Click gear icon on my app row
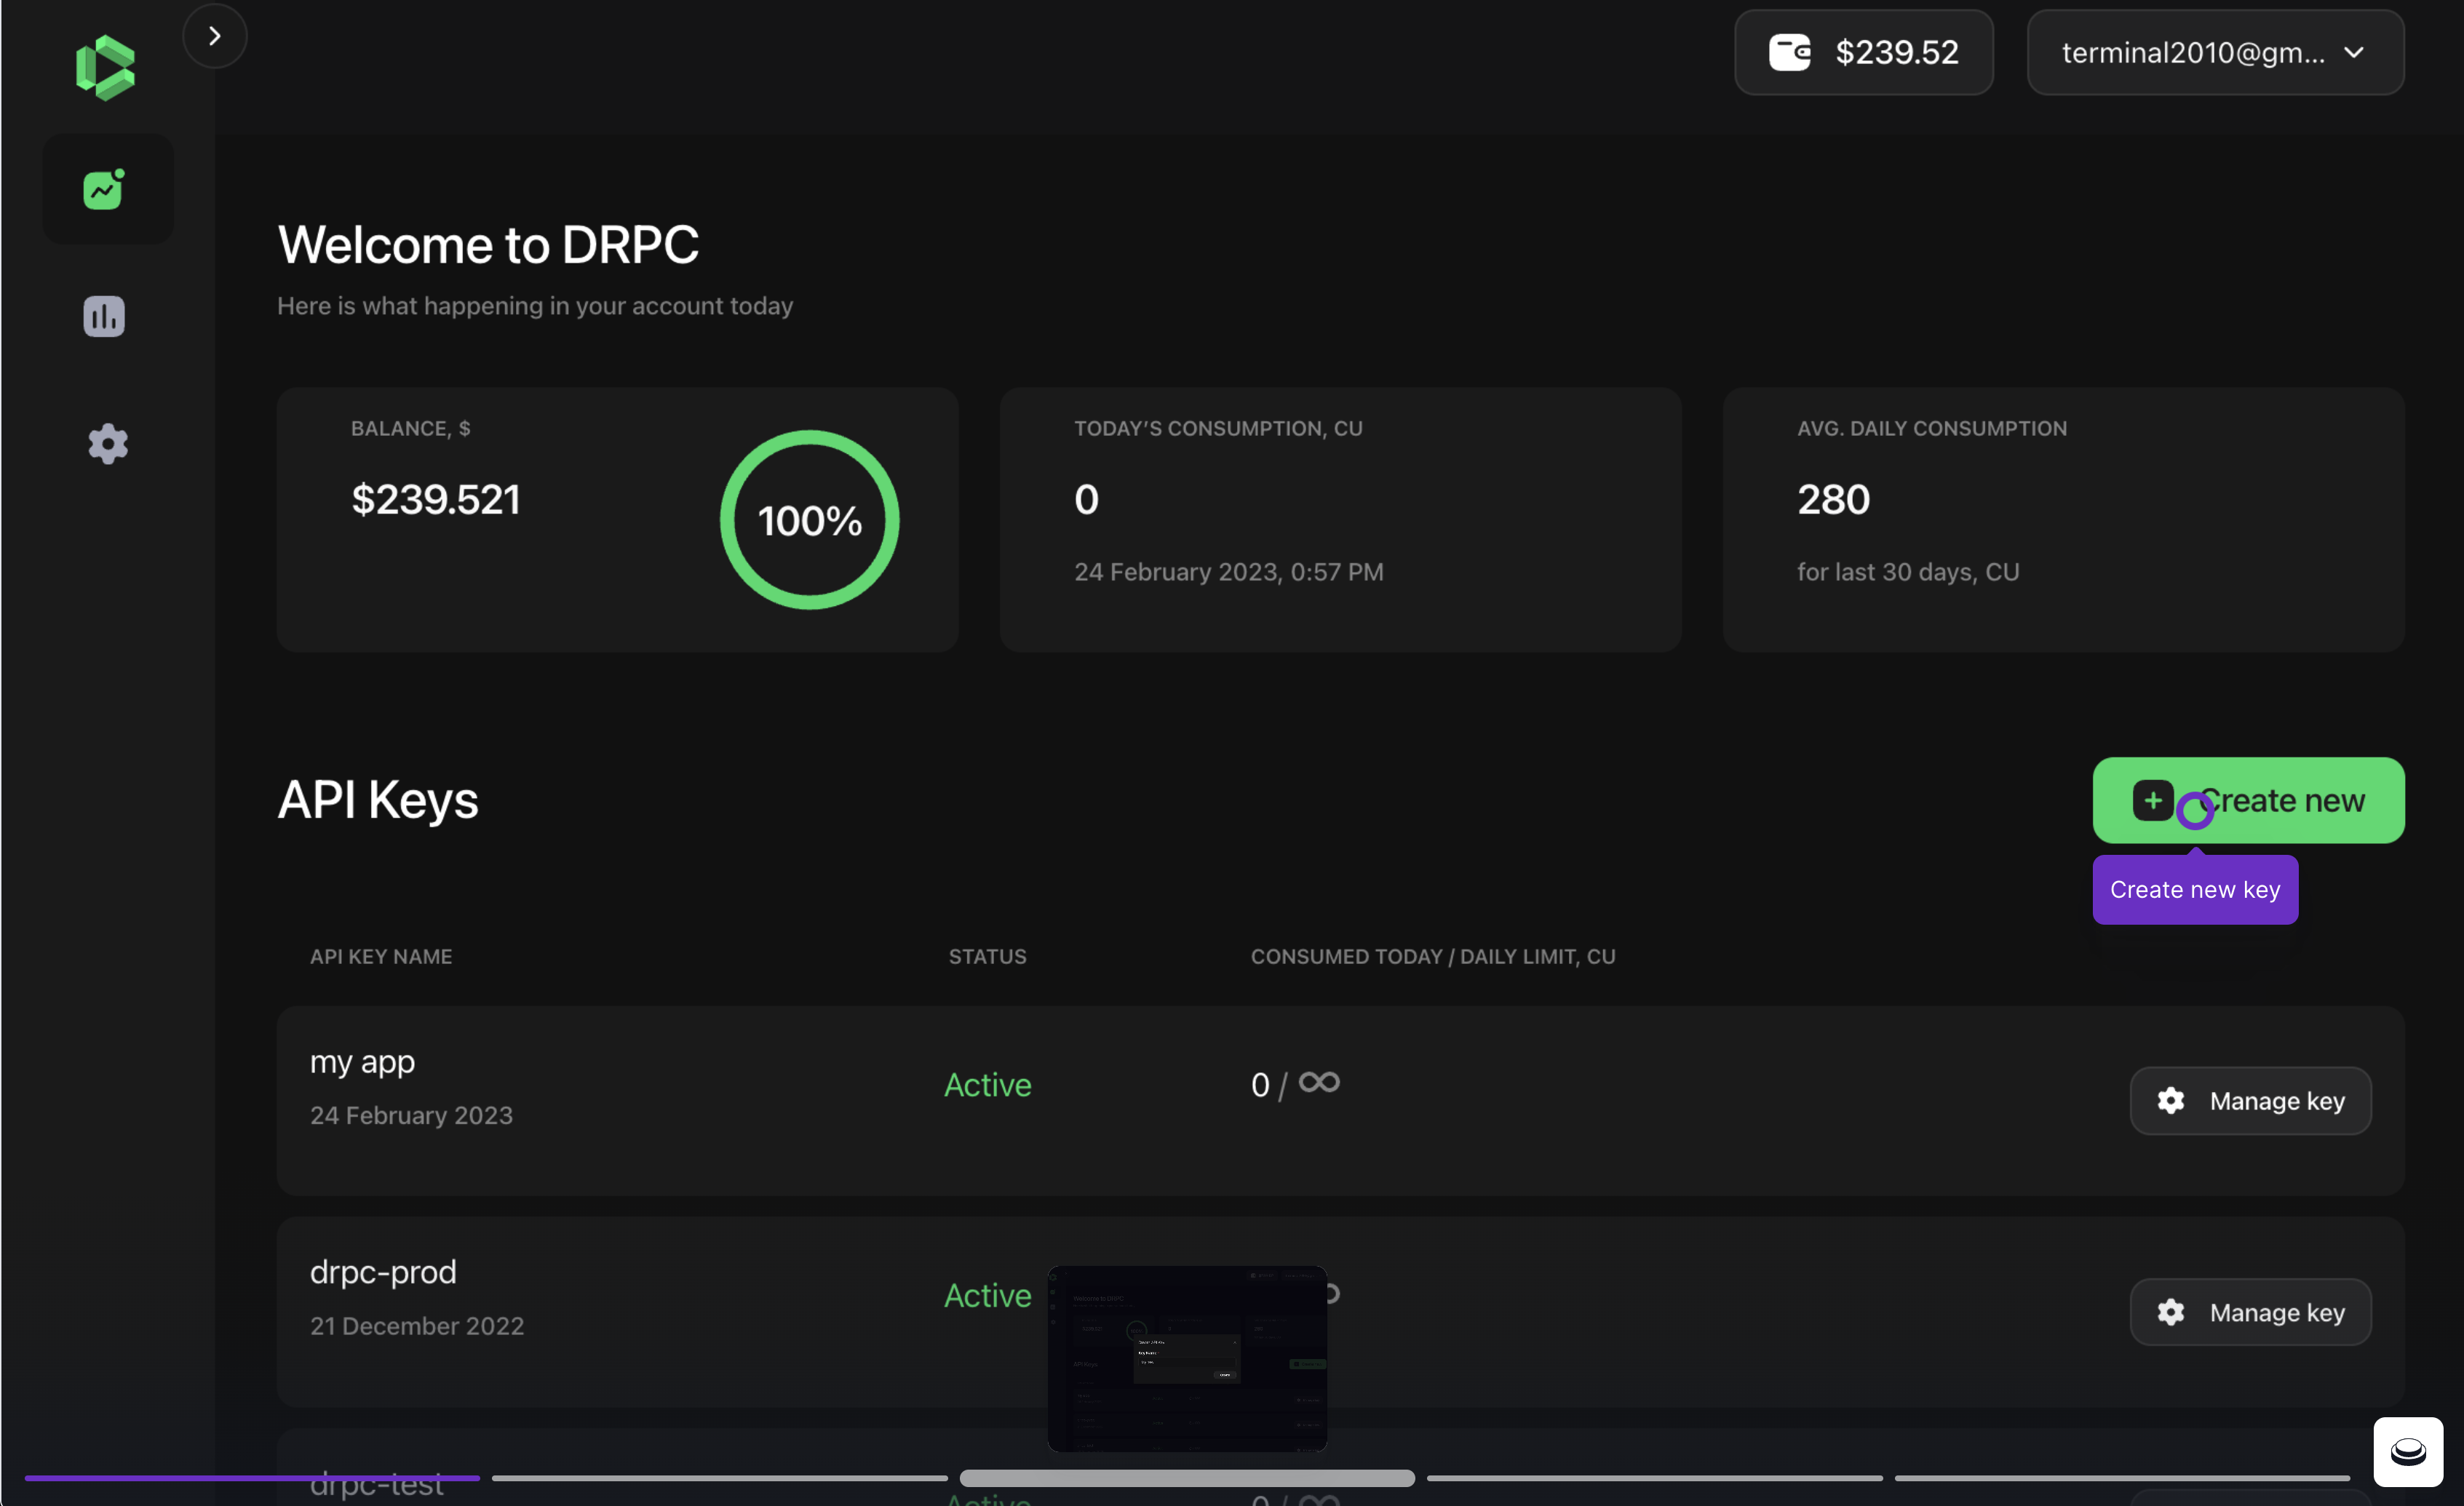This screenshot has height=1506, width=2464. tap(2170, 1100)
